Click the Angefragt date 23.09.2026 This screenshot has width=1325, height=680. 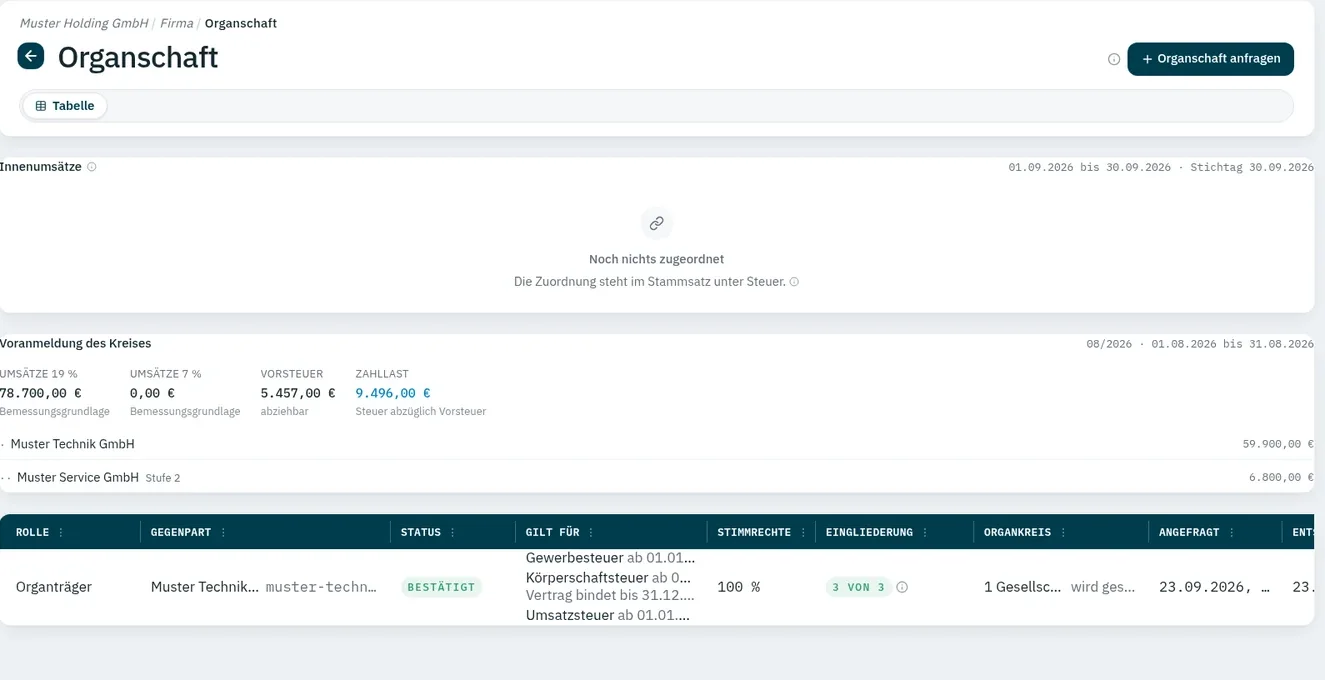click(x=1214, y=587)
